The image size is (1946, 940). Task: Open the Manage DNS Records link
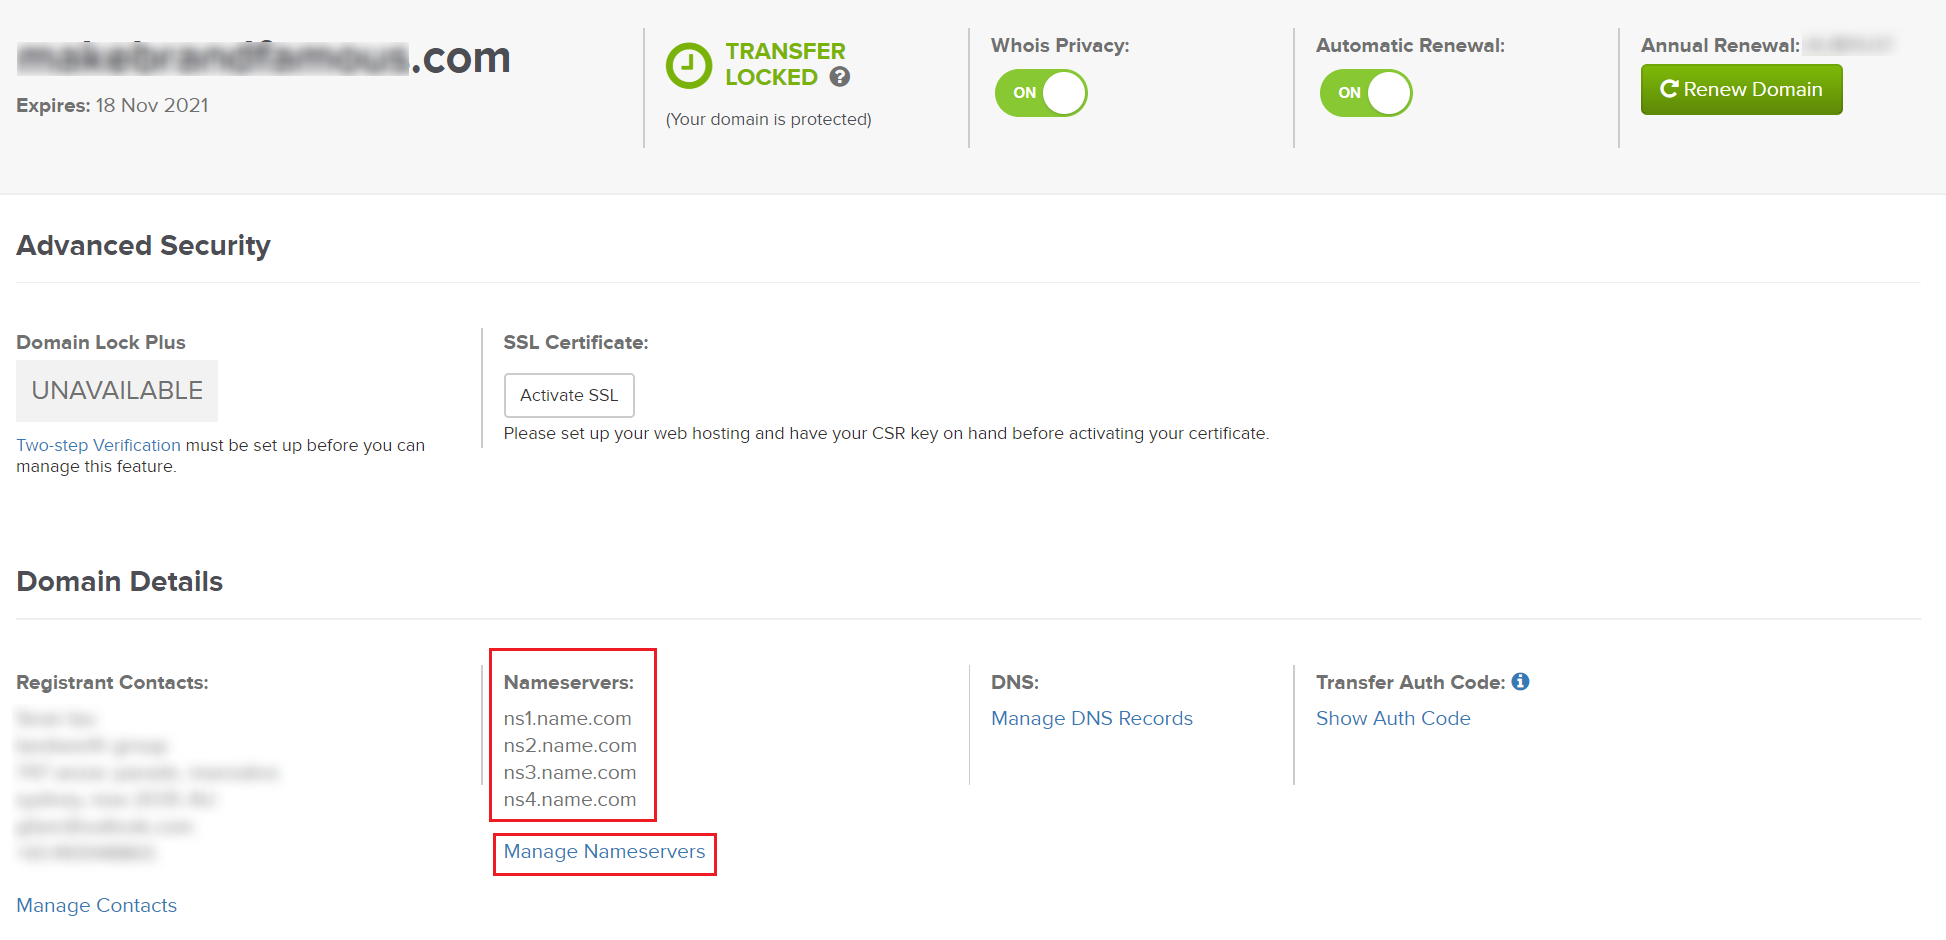click(x=1092, y=718)
